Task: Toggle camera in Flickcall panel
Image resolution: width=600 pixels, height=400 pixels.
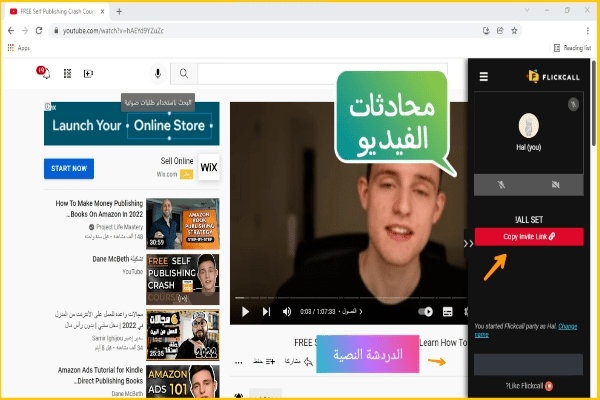Action: click(556, 185)
